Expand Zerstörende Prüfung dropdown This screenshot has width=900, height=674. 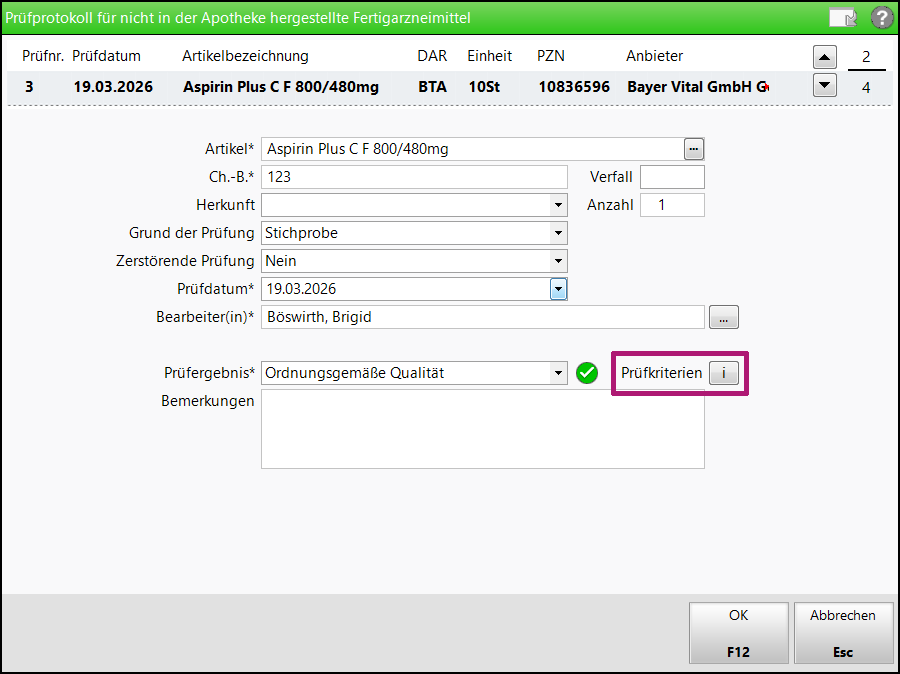click(x=558, y=261)
